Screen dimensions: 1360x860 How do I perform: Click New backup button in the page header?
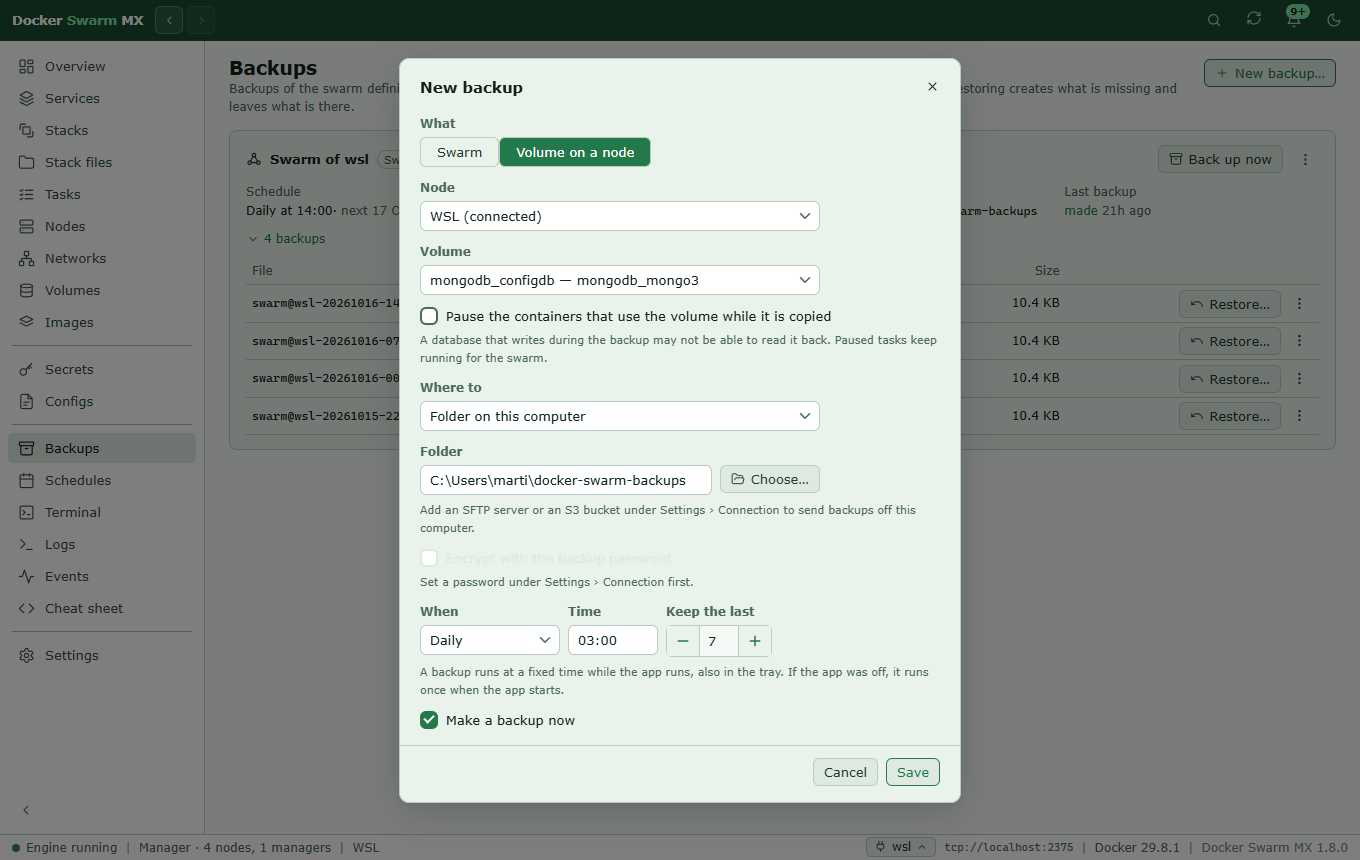(1270, 73)
